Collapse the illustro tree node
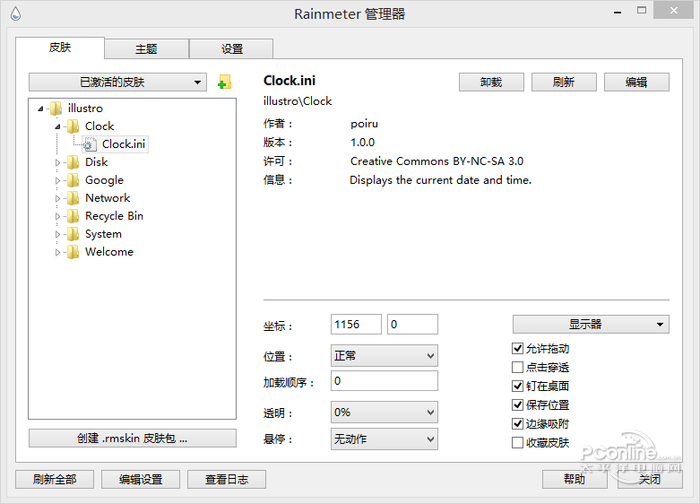This screenshot has height=504, width=700. [x=41, y=108]
